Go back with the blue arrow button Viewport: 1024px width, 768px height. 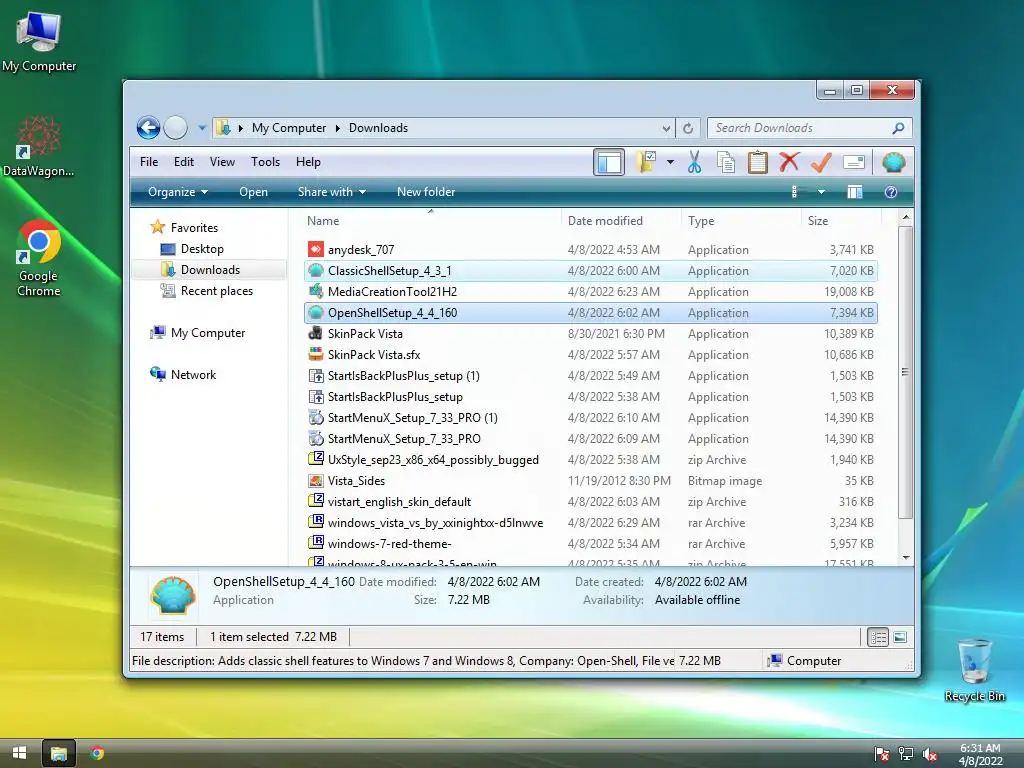(148, 127)
